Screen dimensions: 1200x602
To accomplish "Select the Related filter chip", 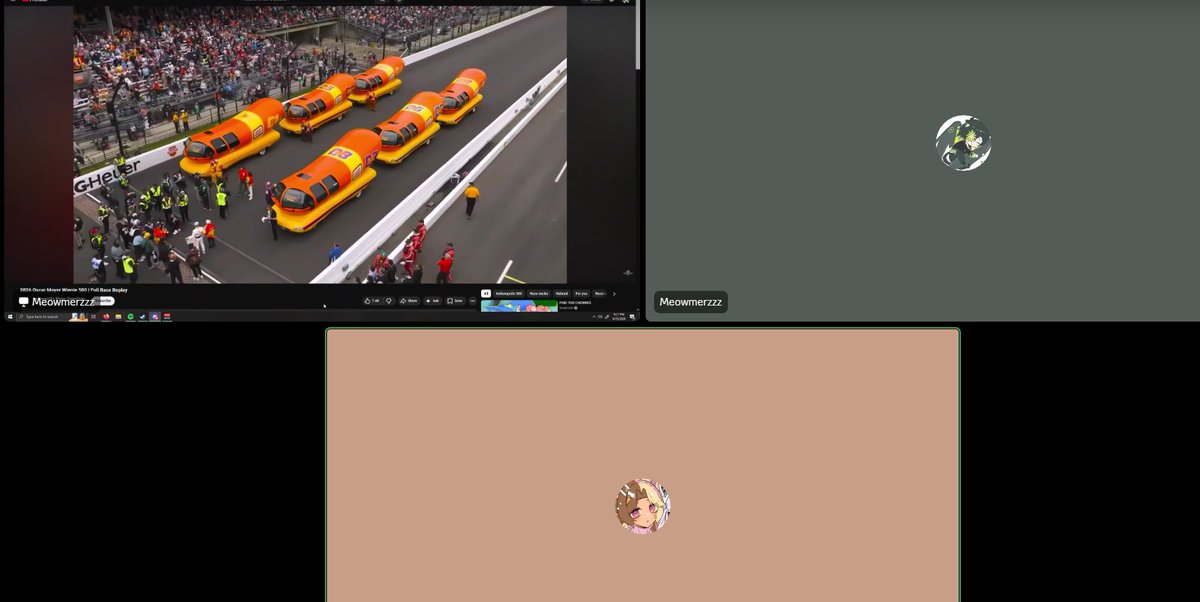I will (562, 294).
